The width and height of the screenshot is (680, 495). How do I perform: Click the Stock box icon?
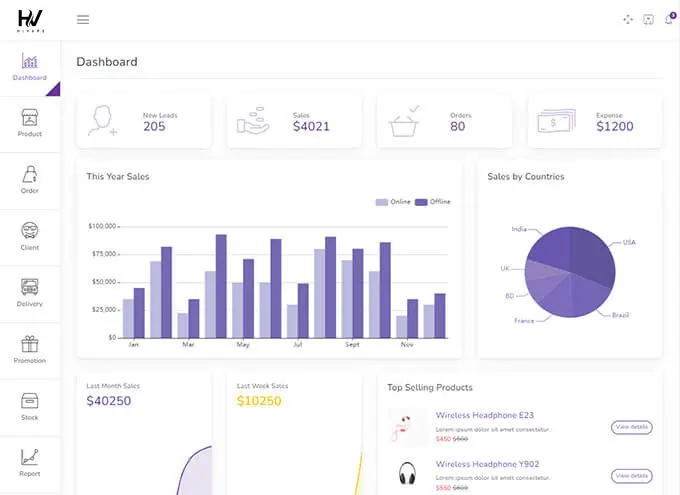pos(29,401)
